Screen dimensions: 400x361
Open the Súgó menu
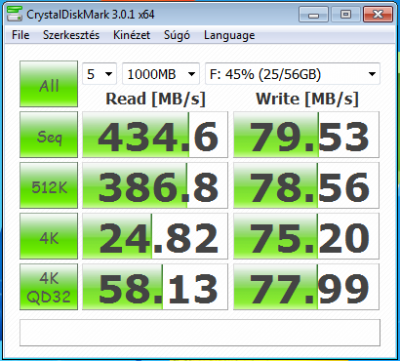[x=177, y=35]
